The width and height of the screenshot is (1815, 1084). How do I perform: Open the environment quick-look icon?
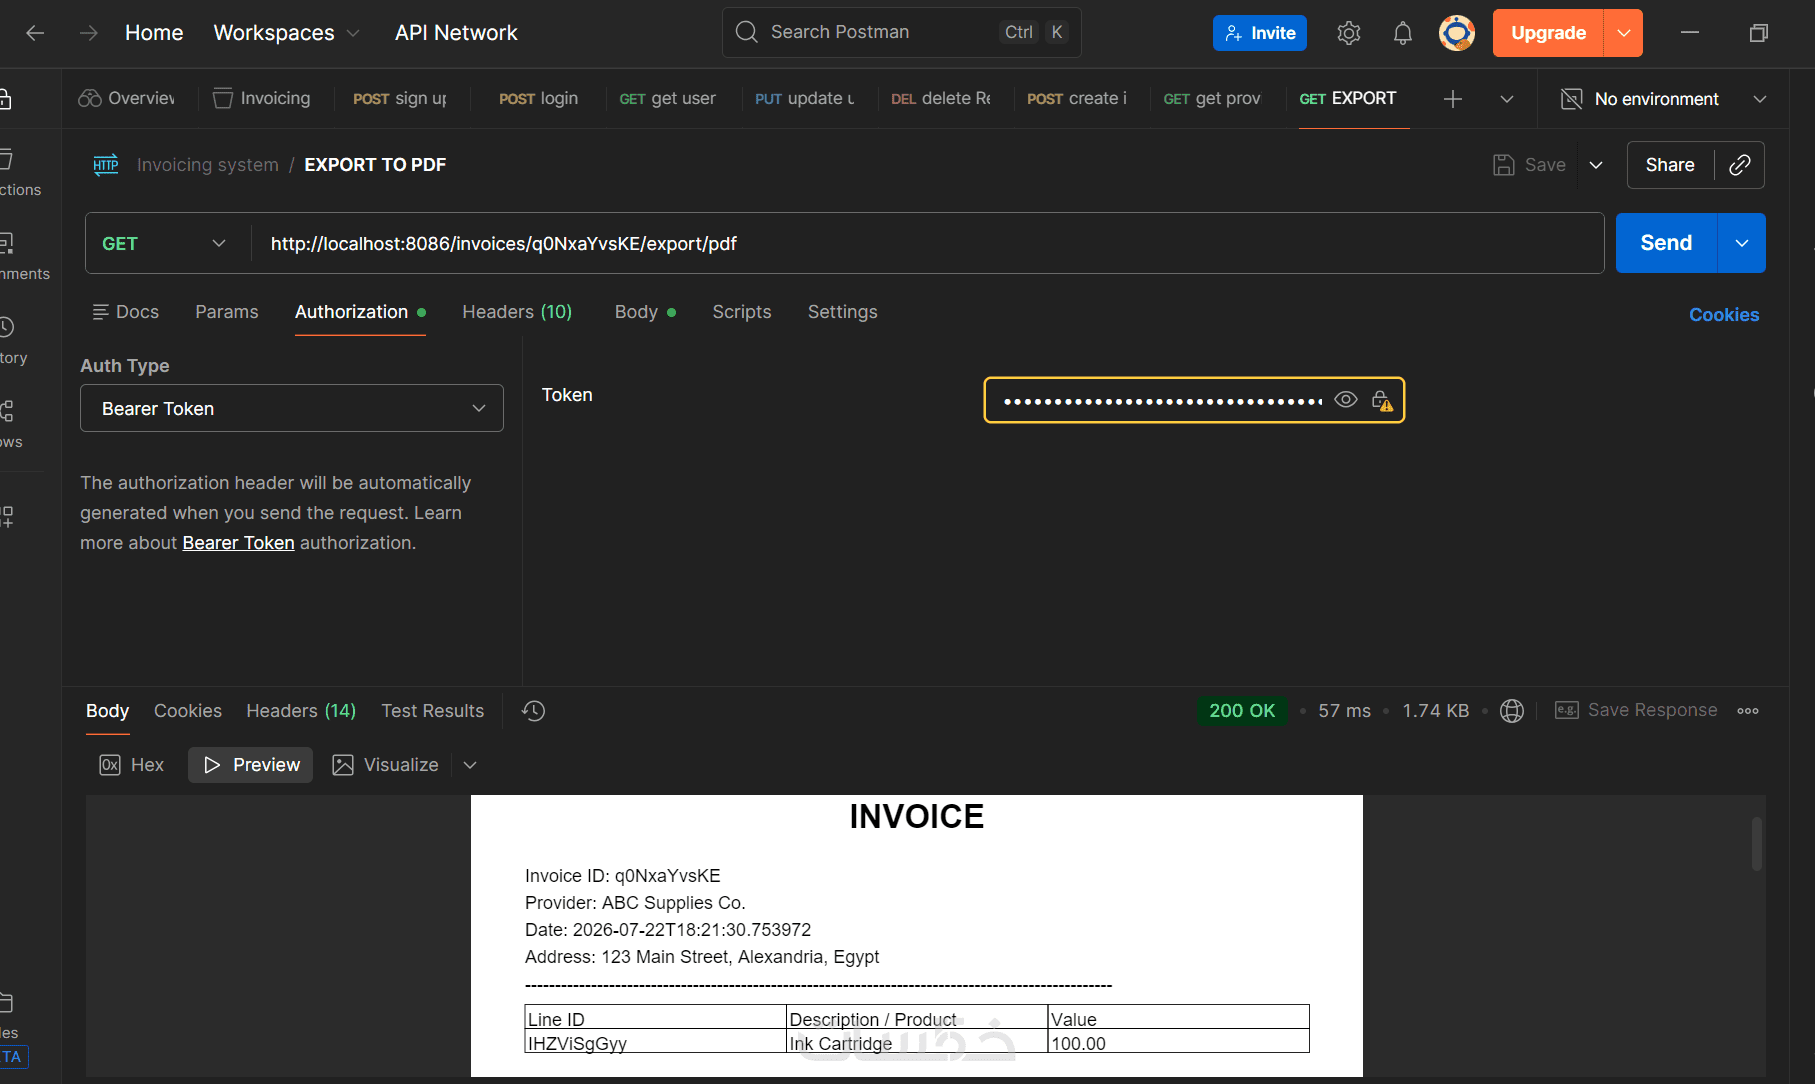coord(1572,99)
